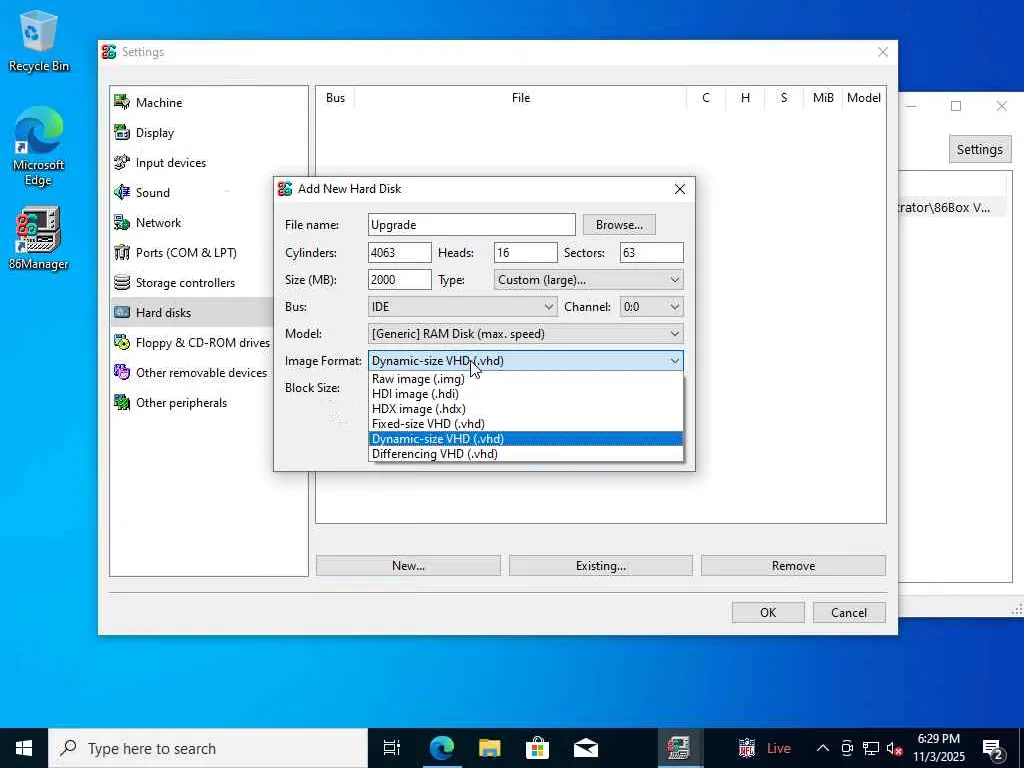Click the File column header

pos(520,97)
